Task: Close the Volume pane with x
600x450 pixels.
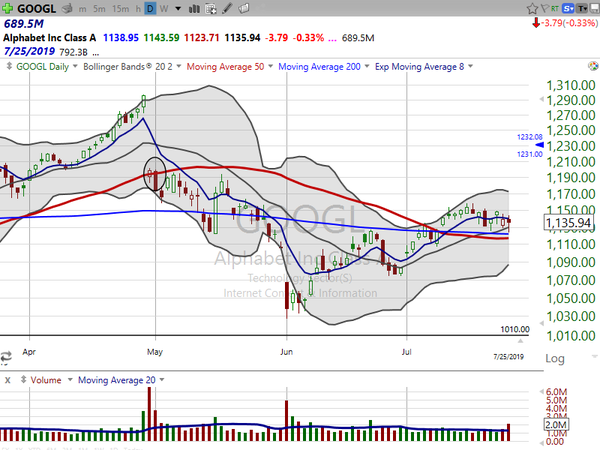Action: pos(7,380)
